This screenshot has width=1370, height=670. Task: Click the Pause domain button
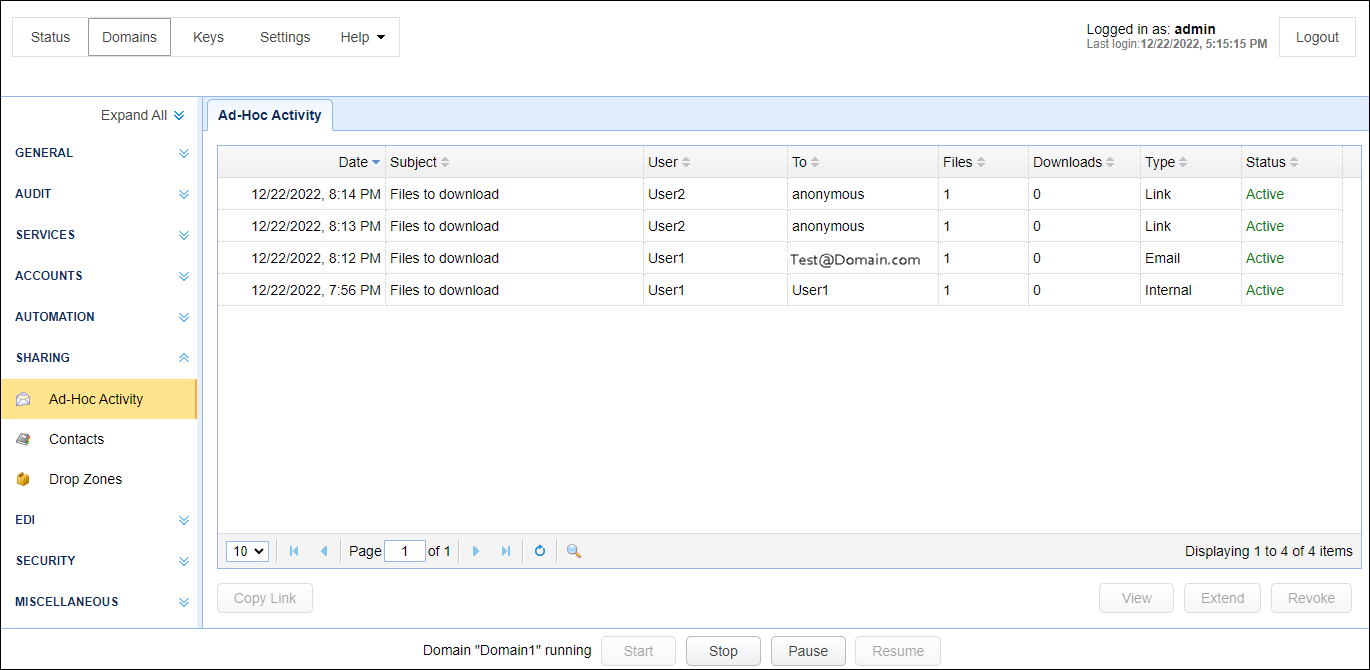click(808, 651)
